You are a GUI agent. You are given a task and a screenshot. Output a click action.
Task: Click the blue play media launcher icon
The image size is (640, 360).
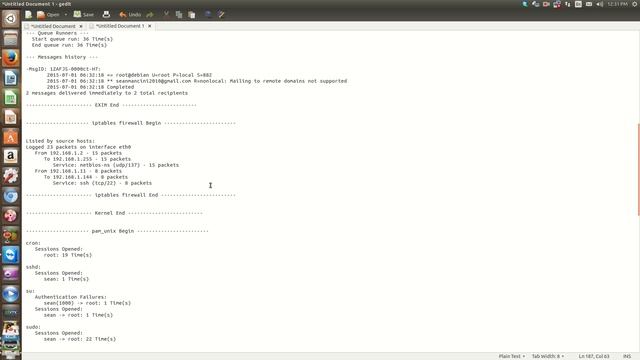pos(11,294)
